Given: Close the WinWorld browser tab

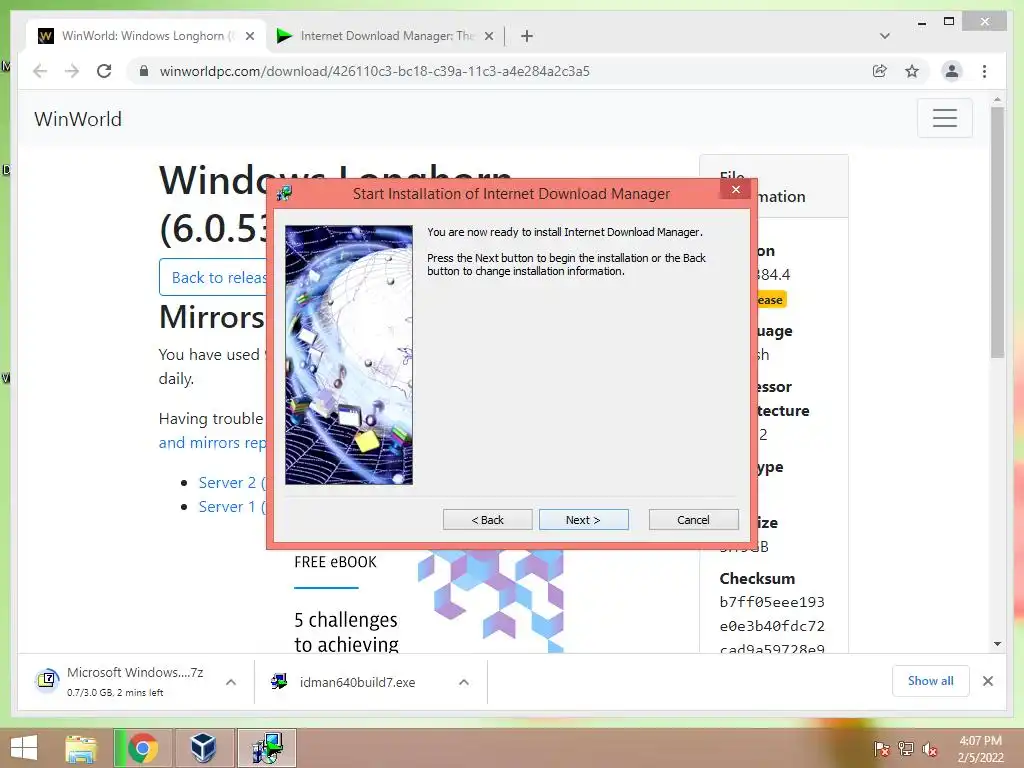Looking at the screenshot, I should tap(249, 36).
